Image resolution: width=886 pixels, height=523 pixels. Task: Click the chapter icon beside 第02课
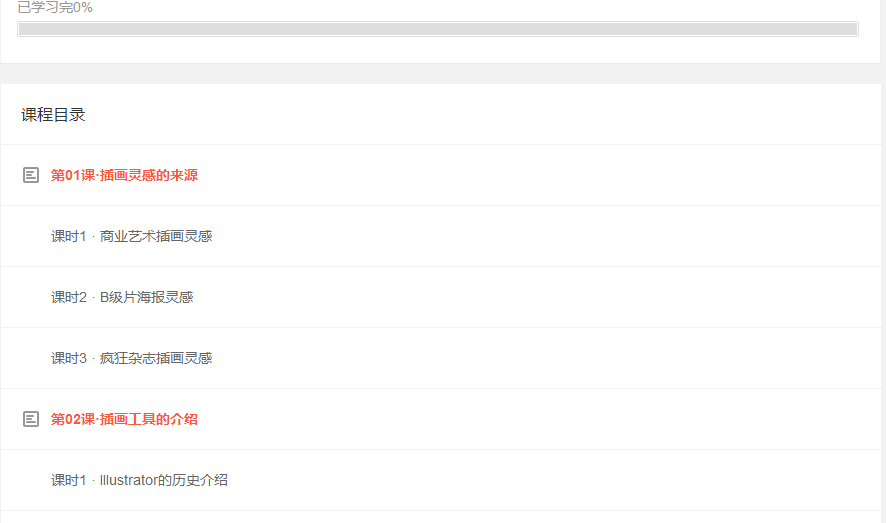click(x=31, y=419)
